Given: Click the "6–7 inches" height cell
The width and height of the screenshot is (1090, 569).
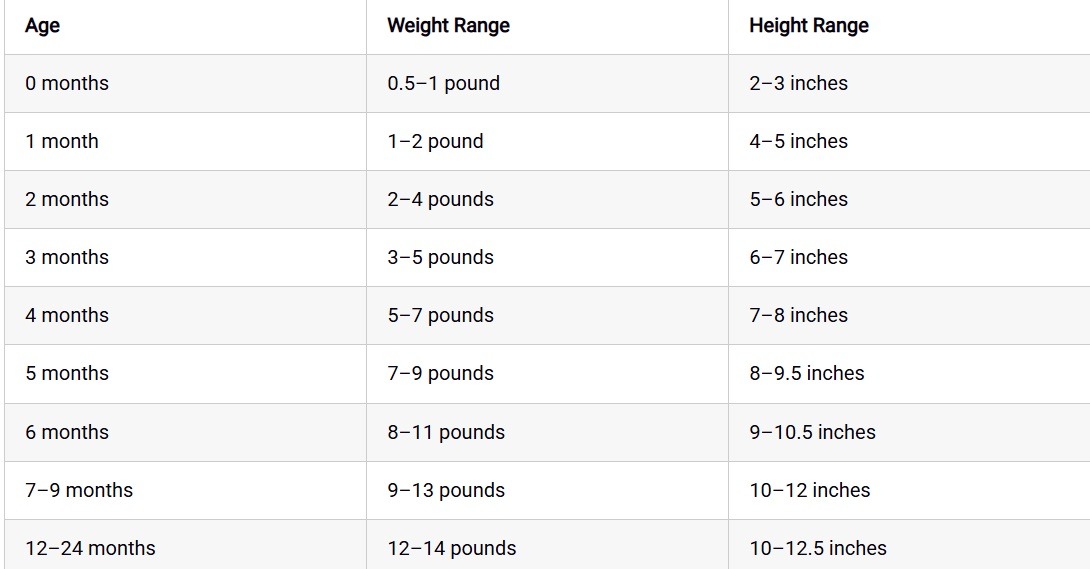Looking at the screenshot, I should tap(798, 258).
